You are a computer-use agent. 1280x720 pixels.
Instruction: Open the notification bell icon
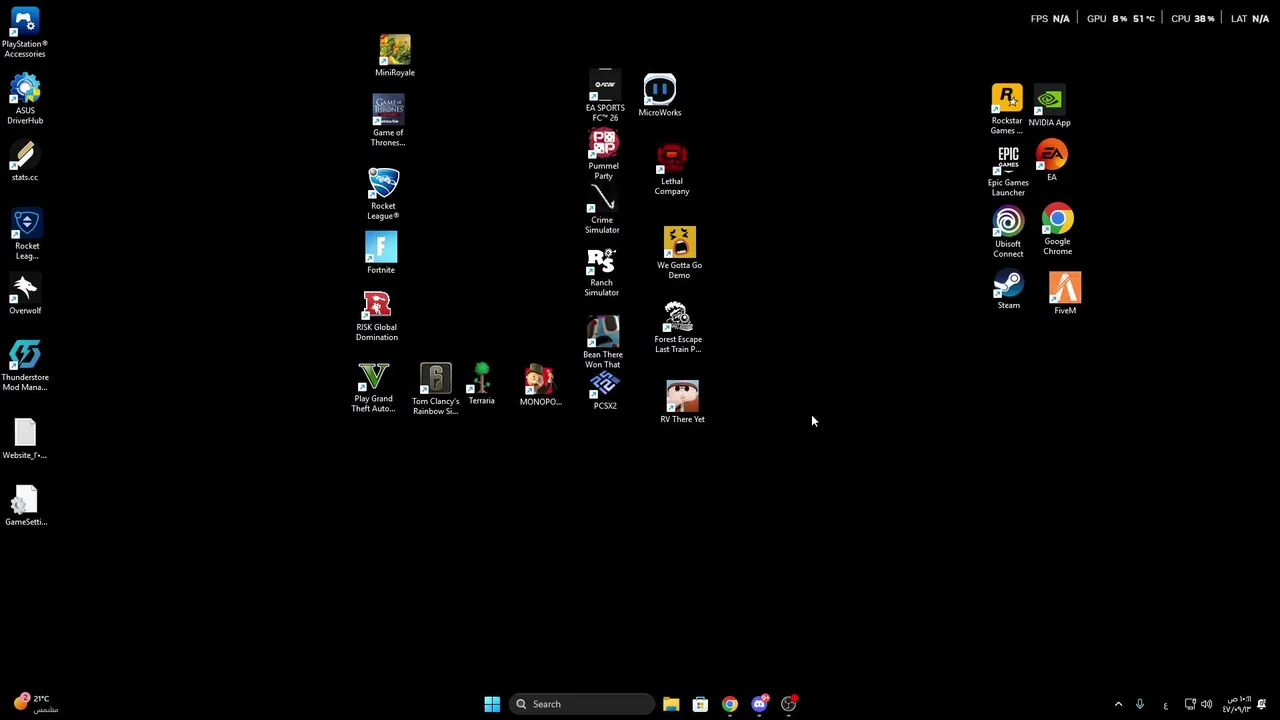[x=1262, y=704]
